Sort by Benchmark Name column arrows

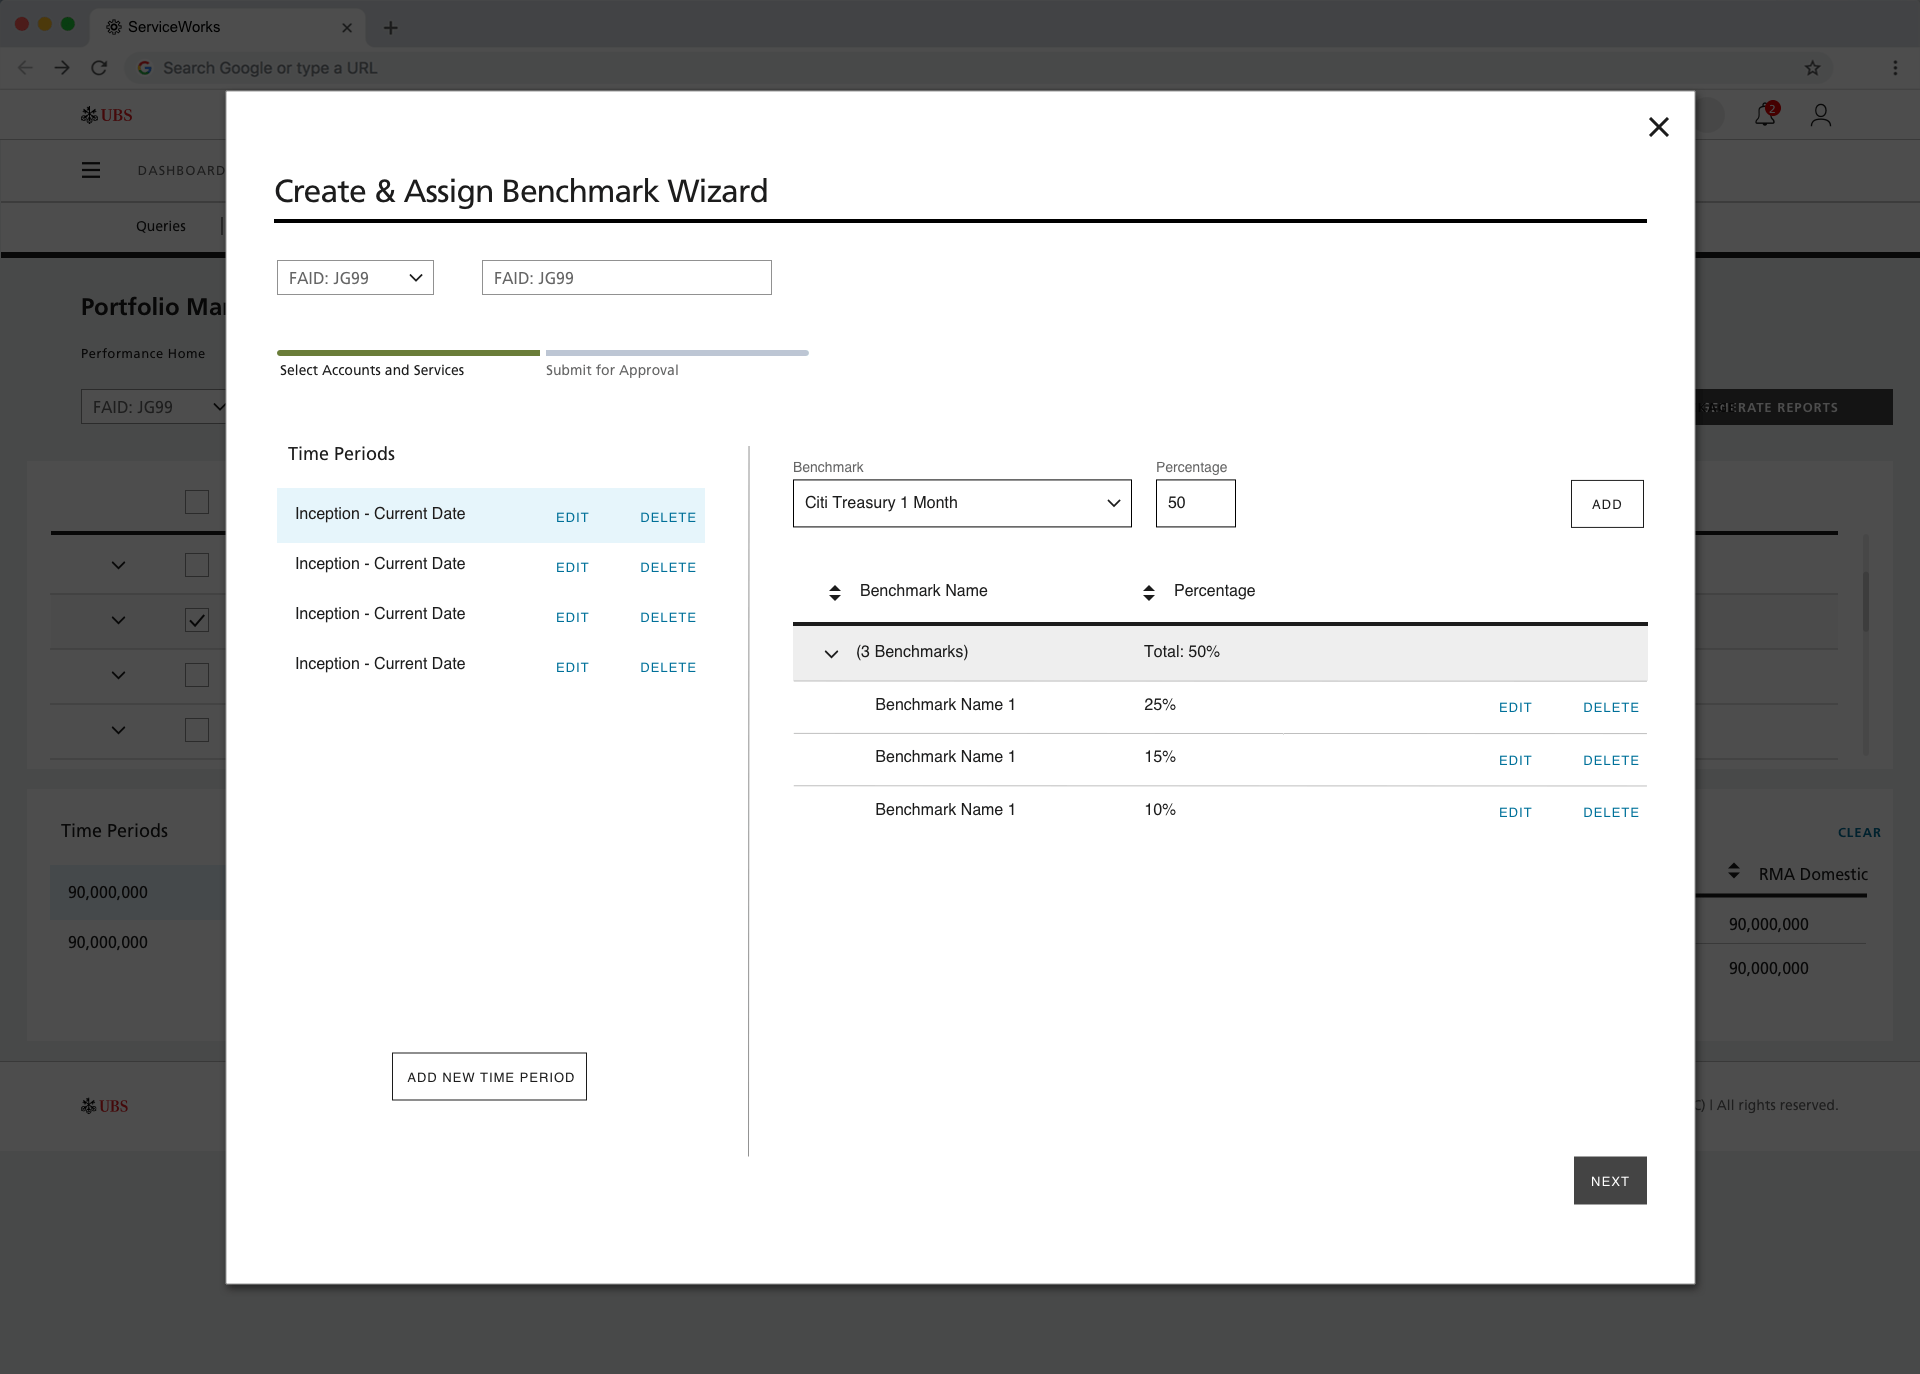pos(835,592)
